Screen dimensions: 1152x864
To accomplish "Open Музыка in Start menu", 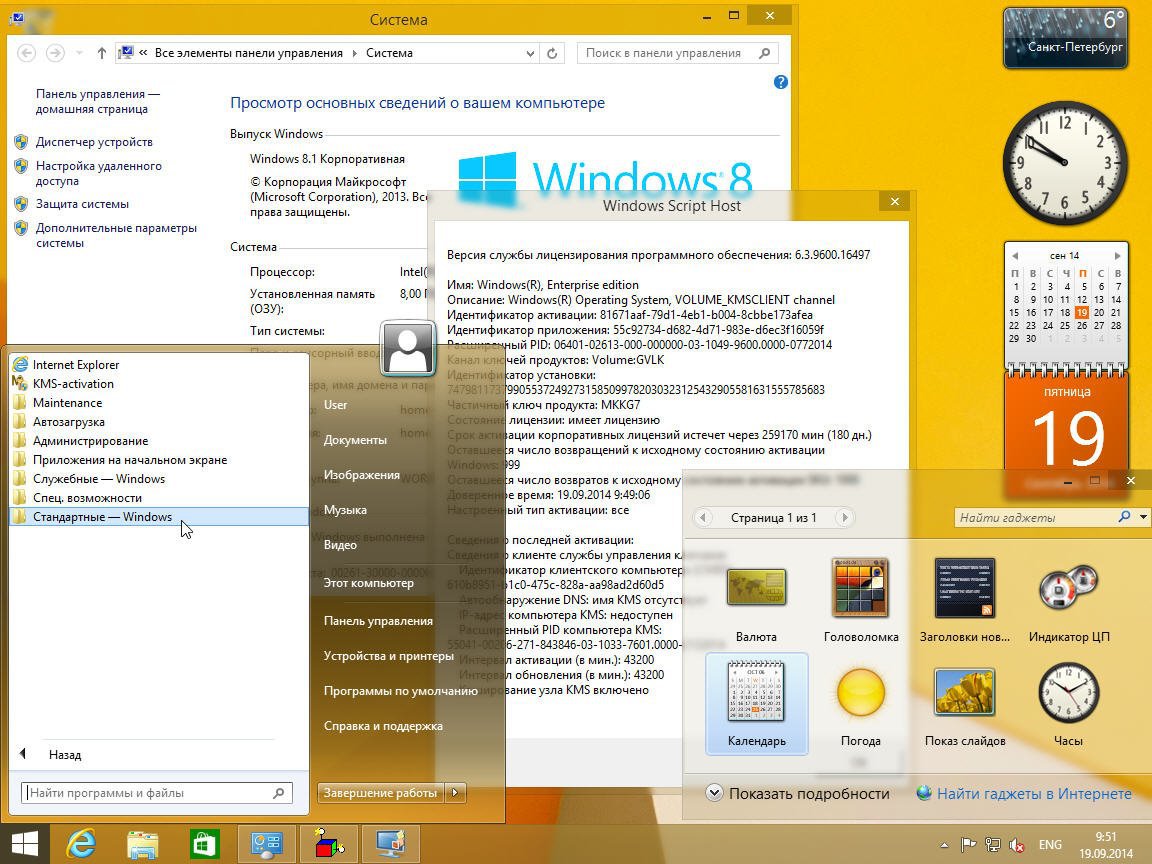I will pyautogui.click(x=345, y=510).
